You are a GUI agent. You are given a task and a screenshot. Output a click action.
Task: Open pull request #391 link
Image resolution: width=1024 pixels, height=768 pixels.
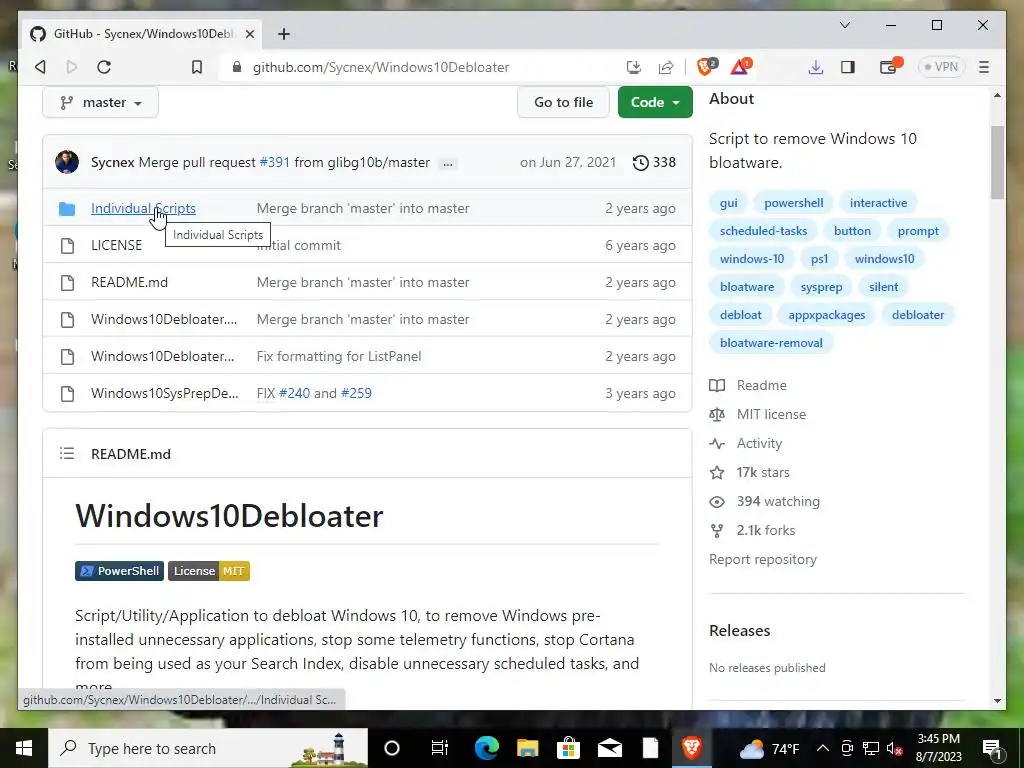[x=274, y=162]
